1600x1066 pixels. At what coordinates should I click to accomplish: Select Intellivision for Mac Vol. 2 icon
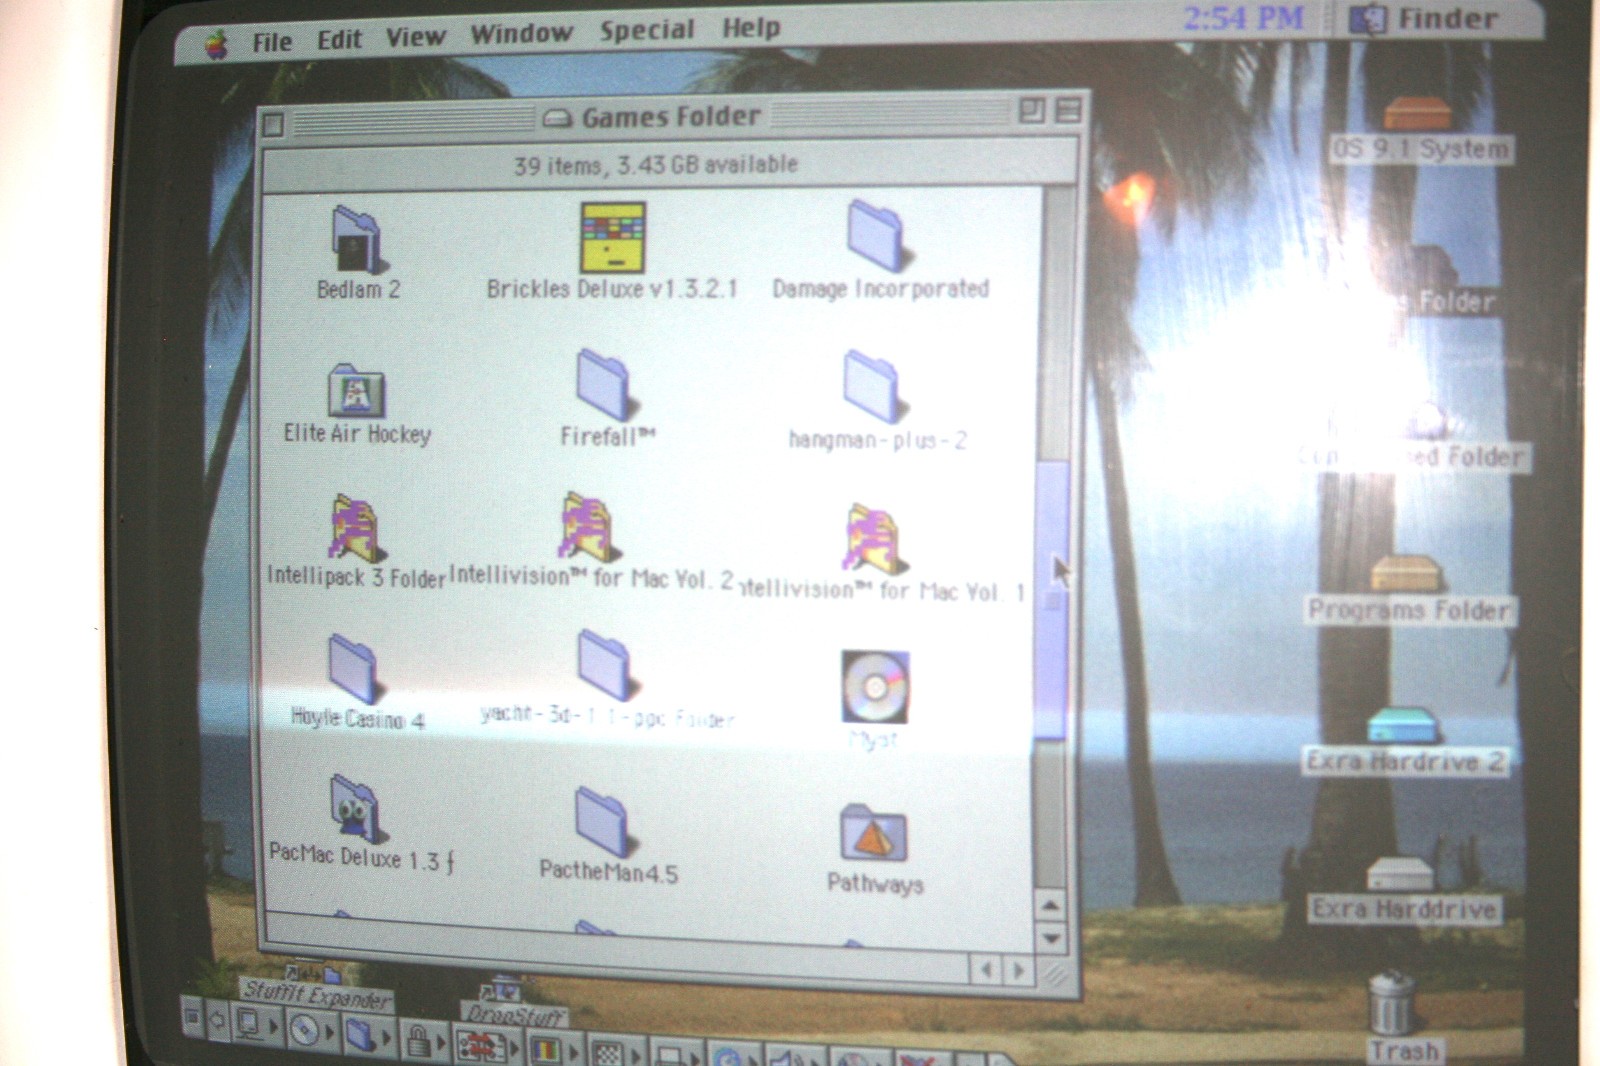(590, 527)
